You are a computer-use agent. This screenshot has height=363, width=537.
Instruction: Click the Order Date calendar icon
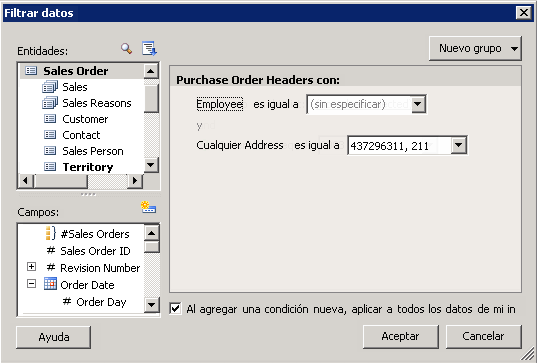[50, 284]
